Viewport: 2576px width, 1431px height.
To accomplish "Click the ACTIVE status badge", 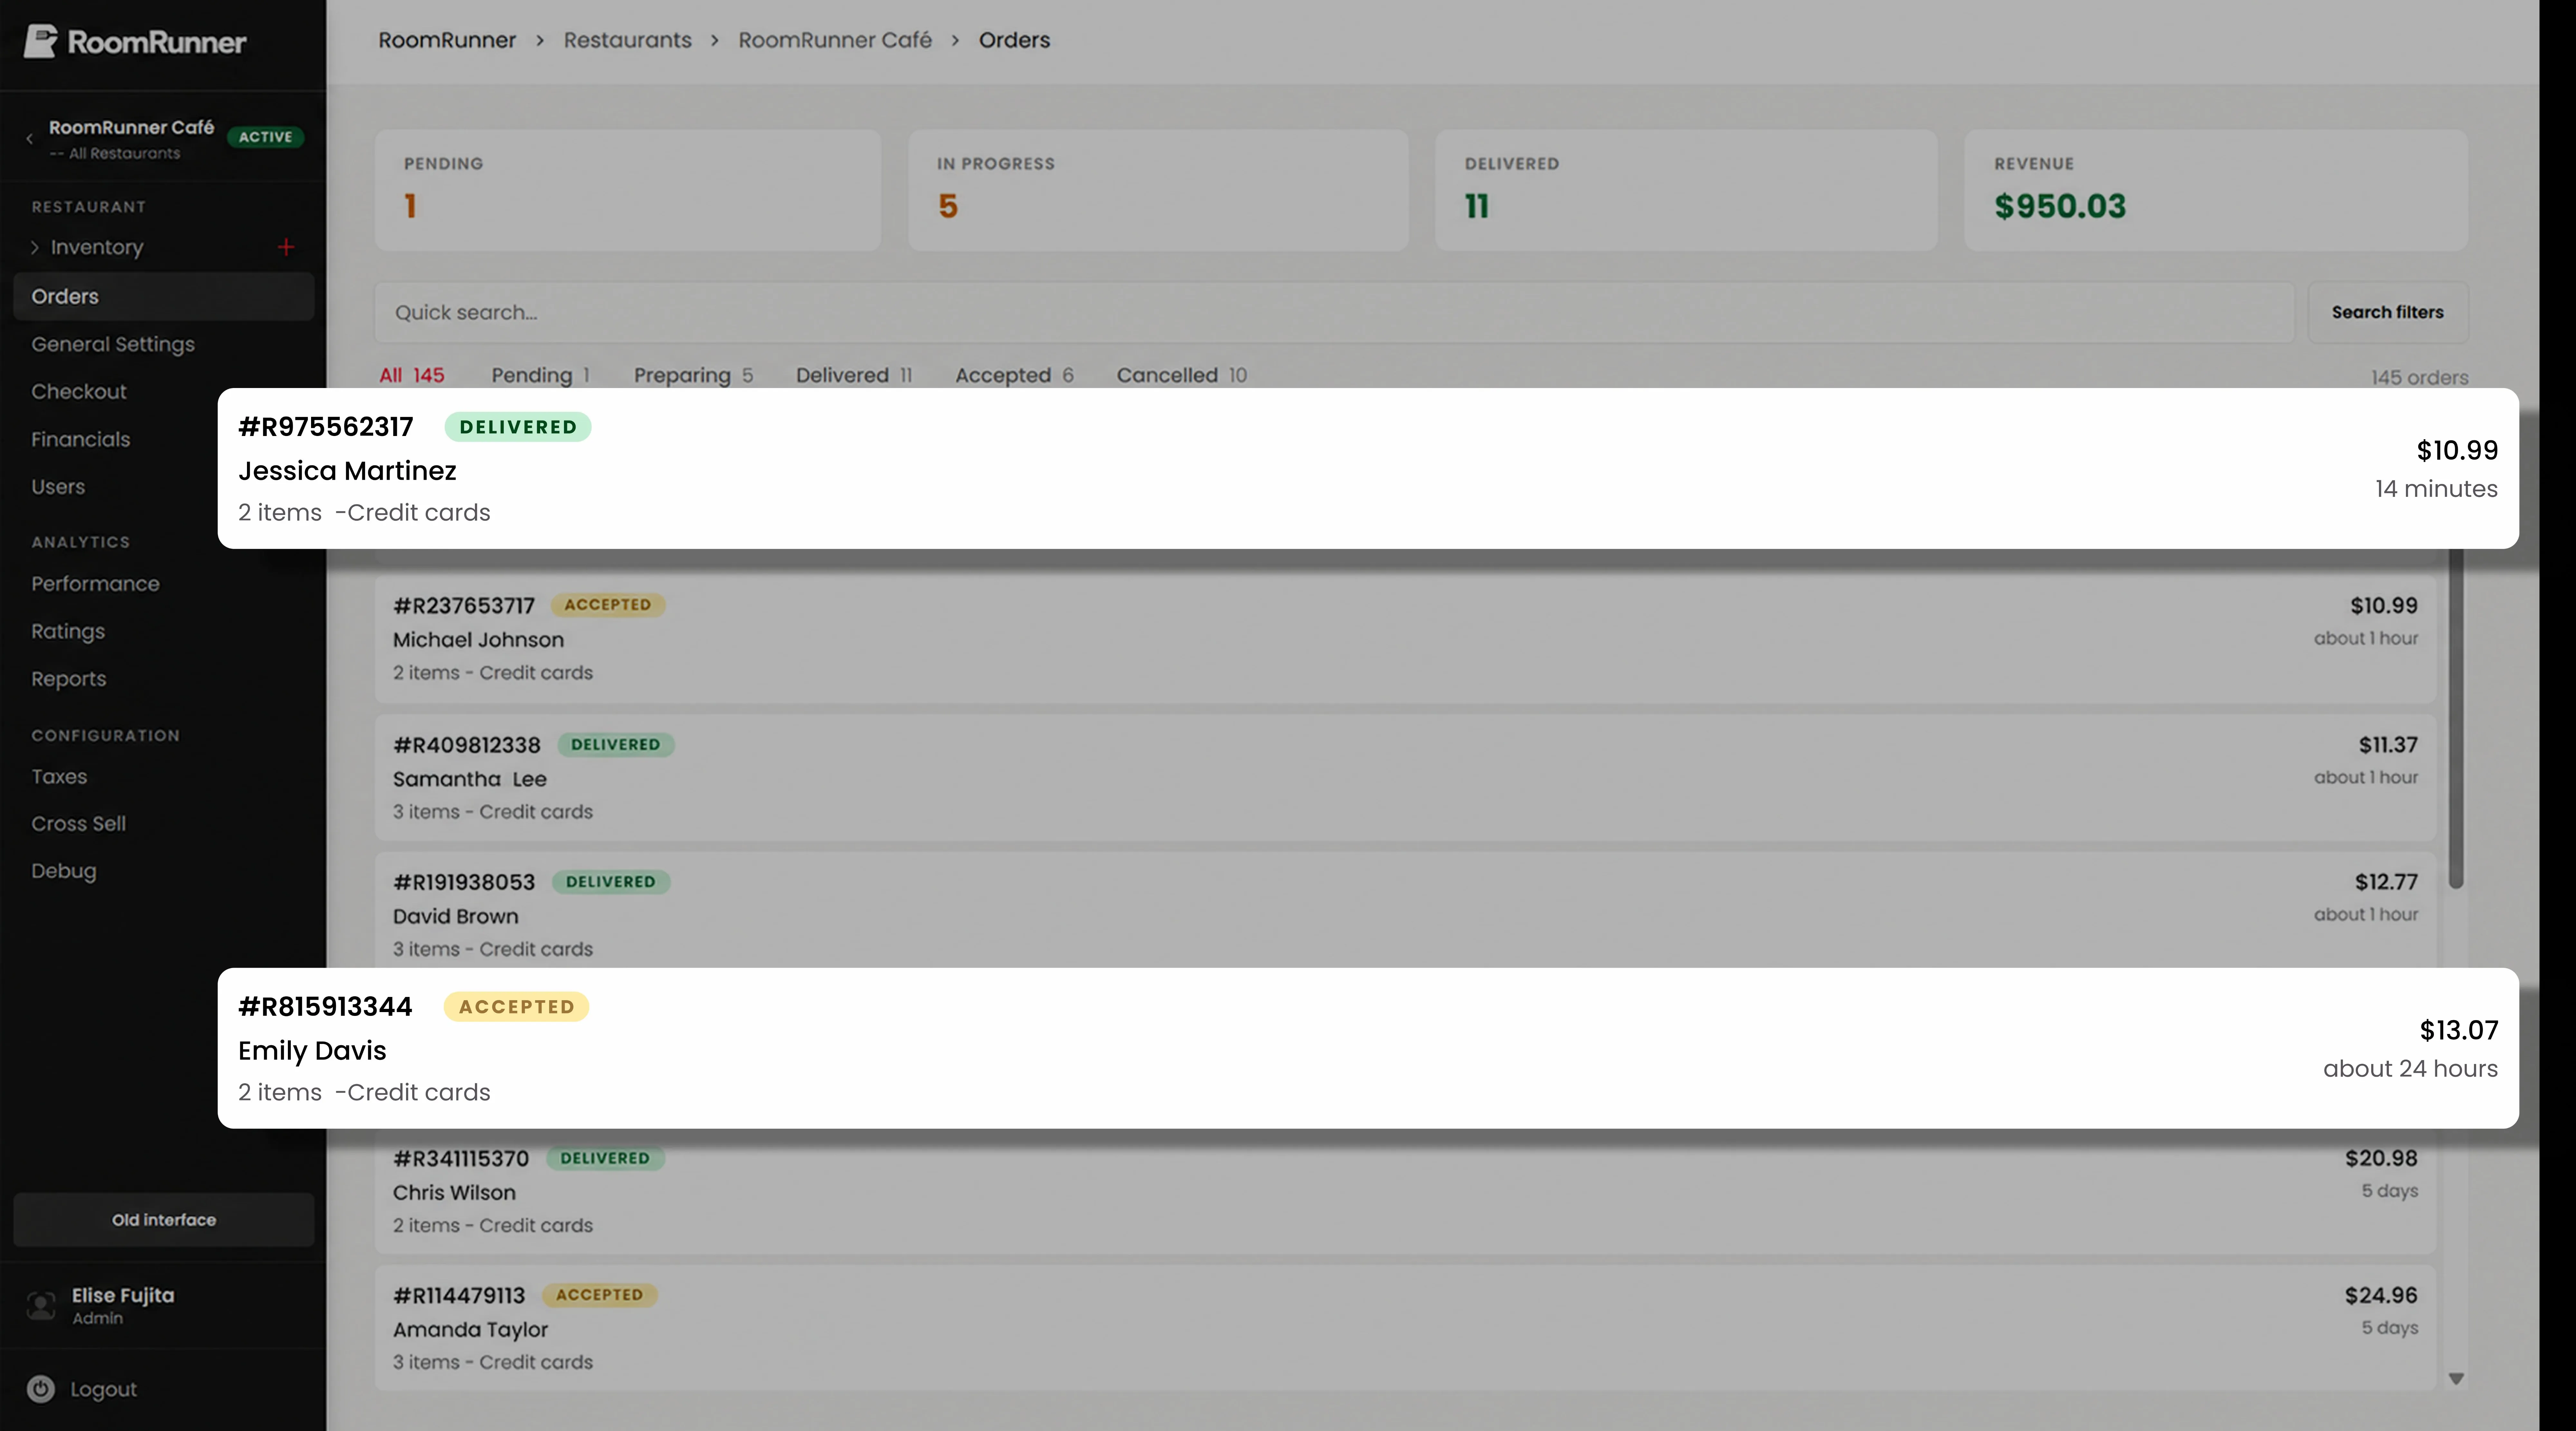I will coord(265,137).
